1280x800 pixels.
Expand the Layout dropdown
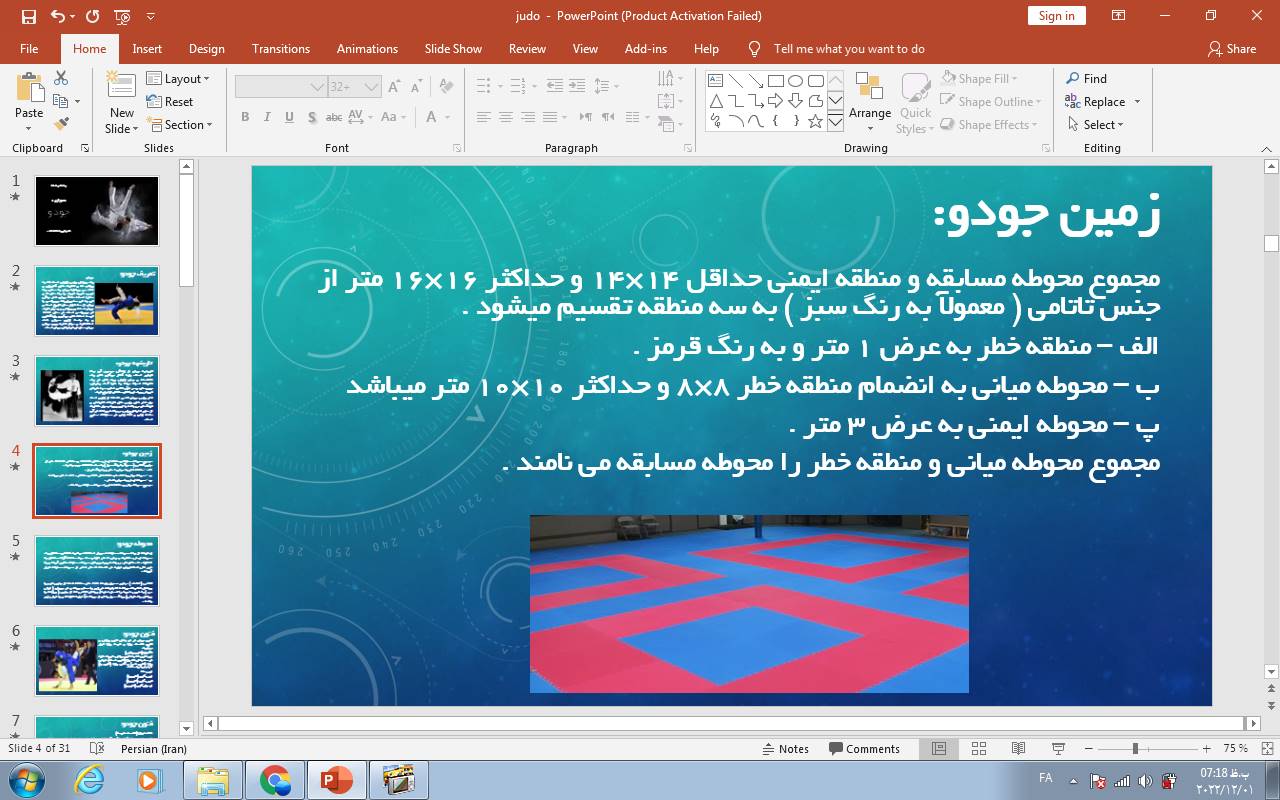click(x=178, y=79)
